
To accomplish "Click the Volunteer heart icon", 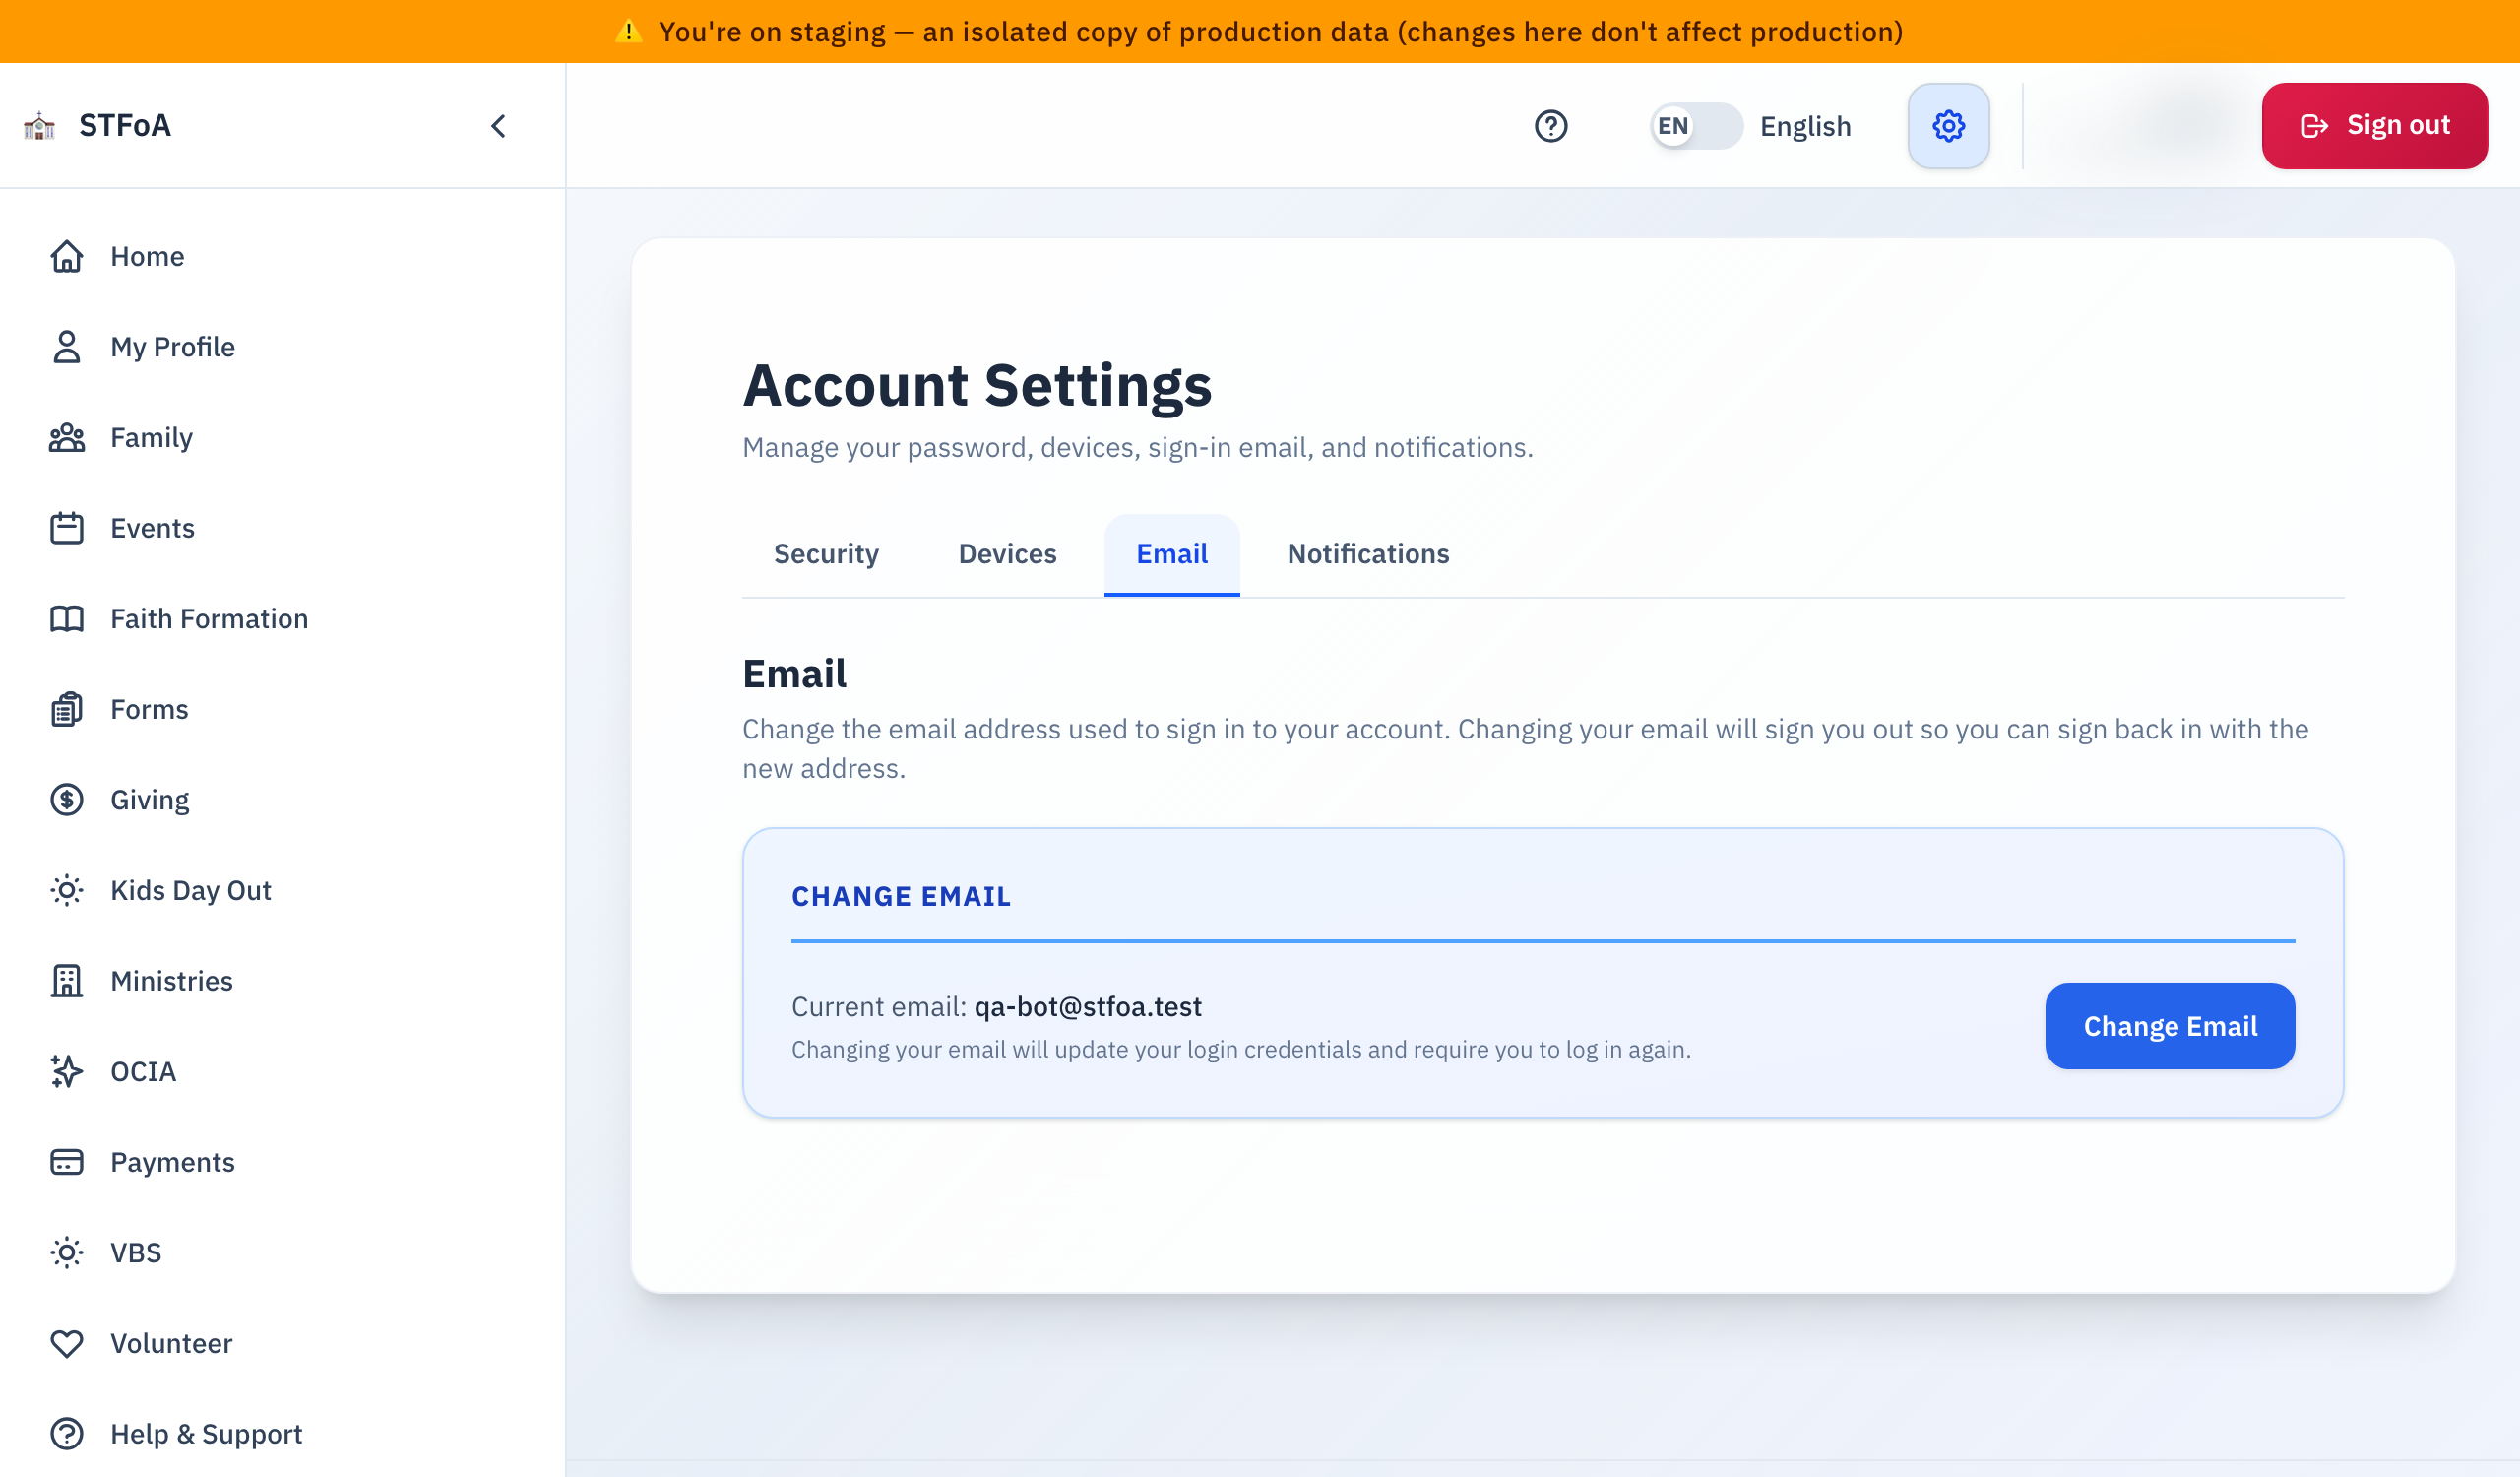I will (66, 1343).
